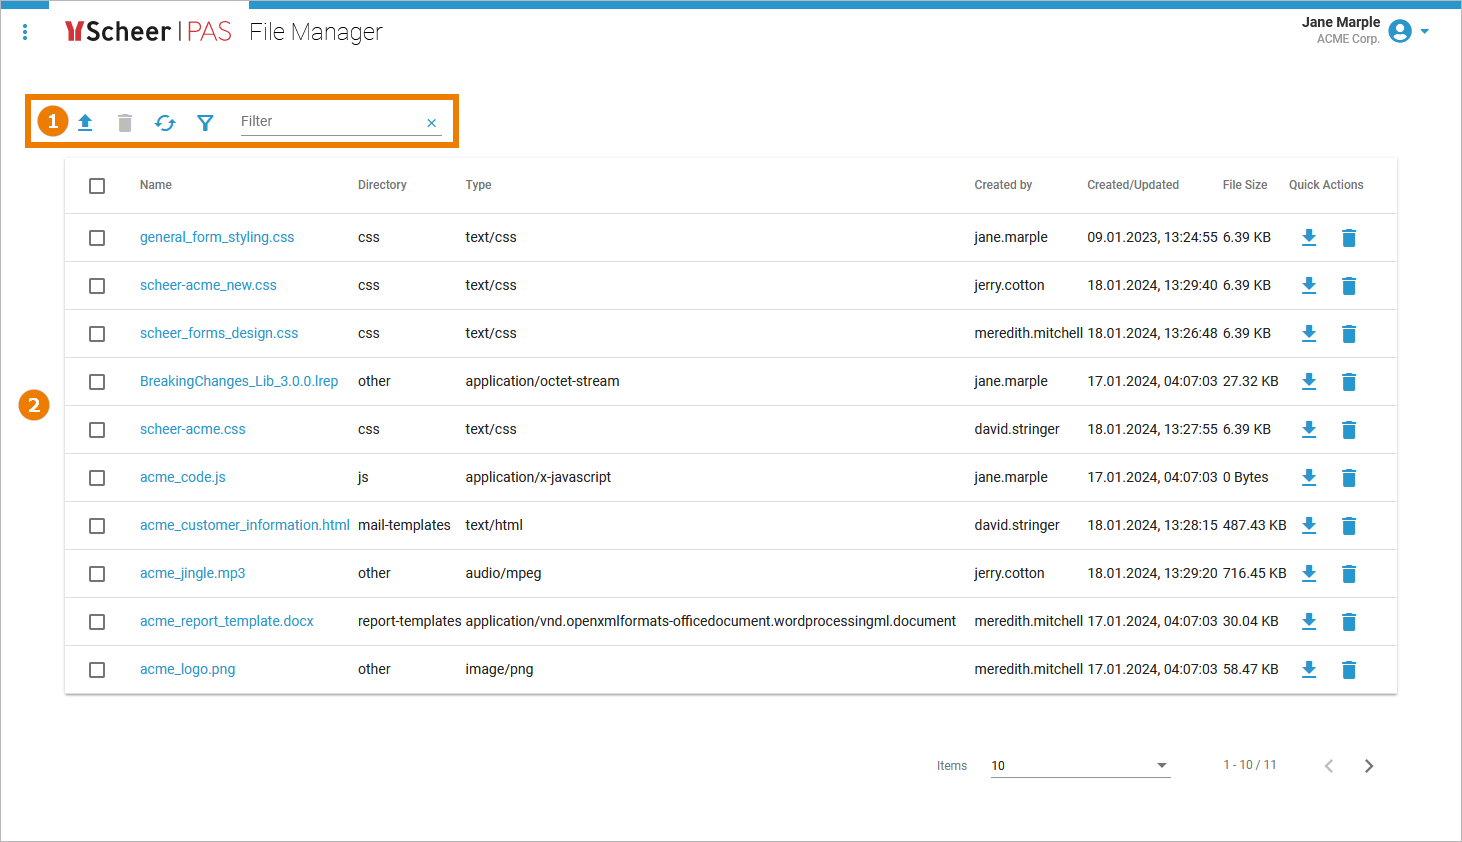
Task: Open acme_customer_information.html via its link
Action: tap(244, 525)
